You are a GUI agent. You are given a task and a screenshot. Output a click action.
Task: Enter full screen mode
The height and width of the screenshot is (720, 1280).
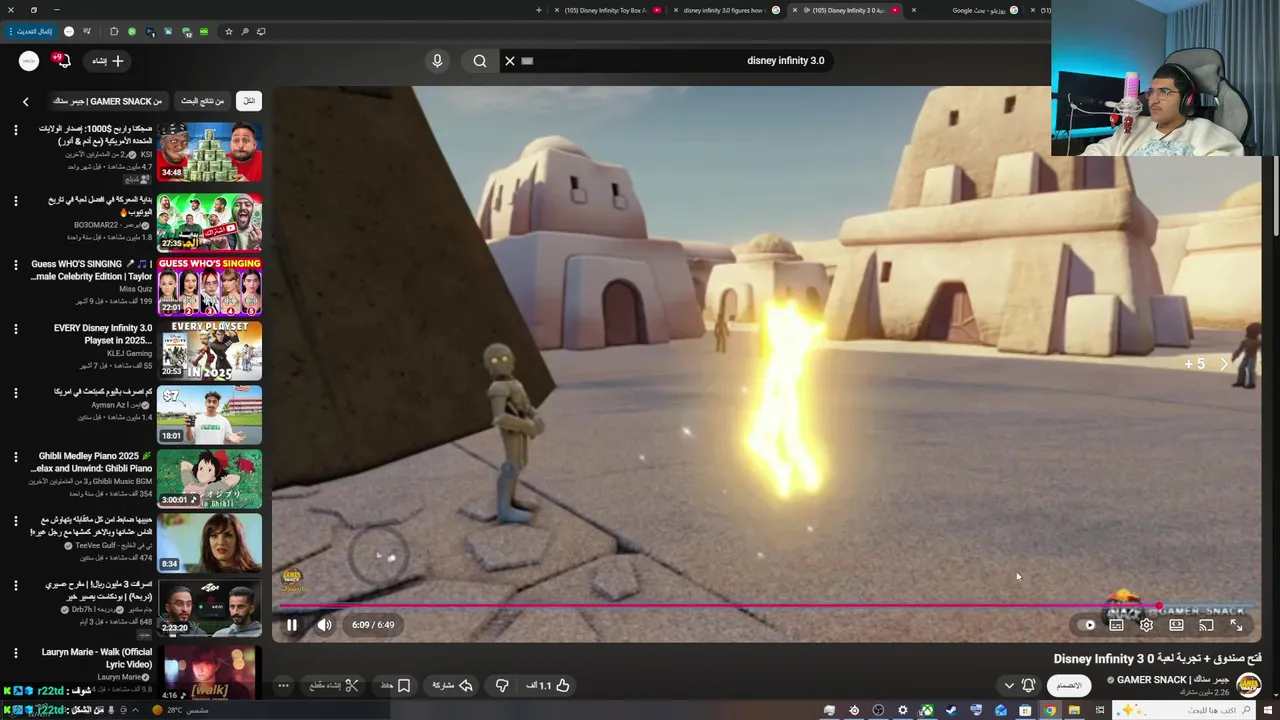click(x=1236, y=625)
